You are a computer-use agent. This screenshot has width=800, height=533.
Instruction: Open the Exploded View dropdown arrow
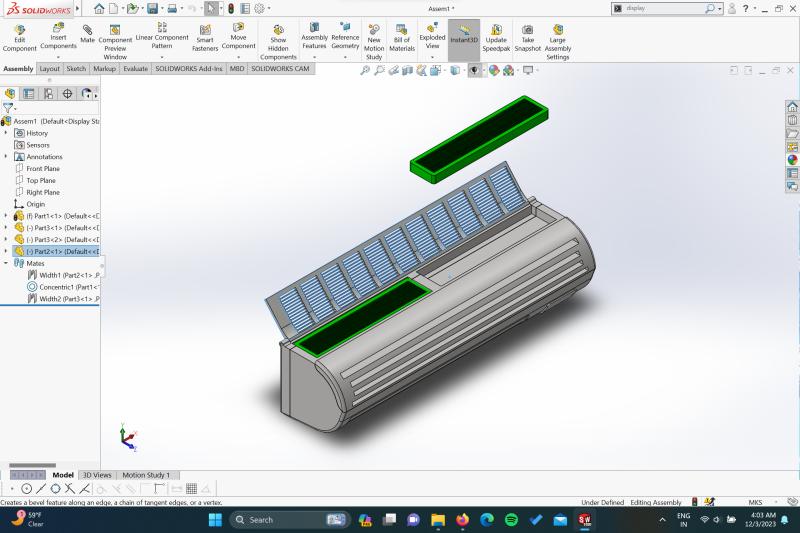click(432, 57)
